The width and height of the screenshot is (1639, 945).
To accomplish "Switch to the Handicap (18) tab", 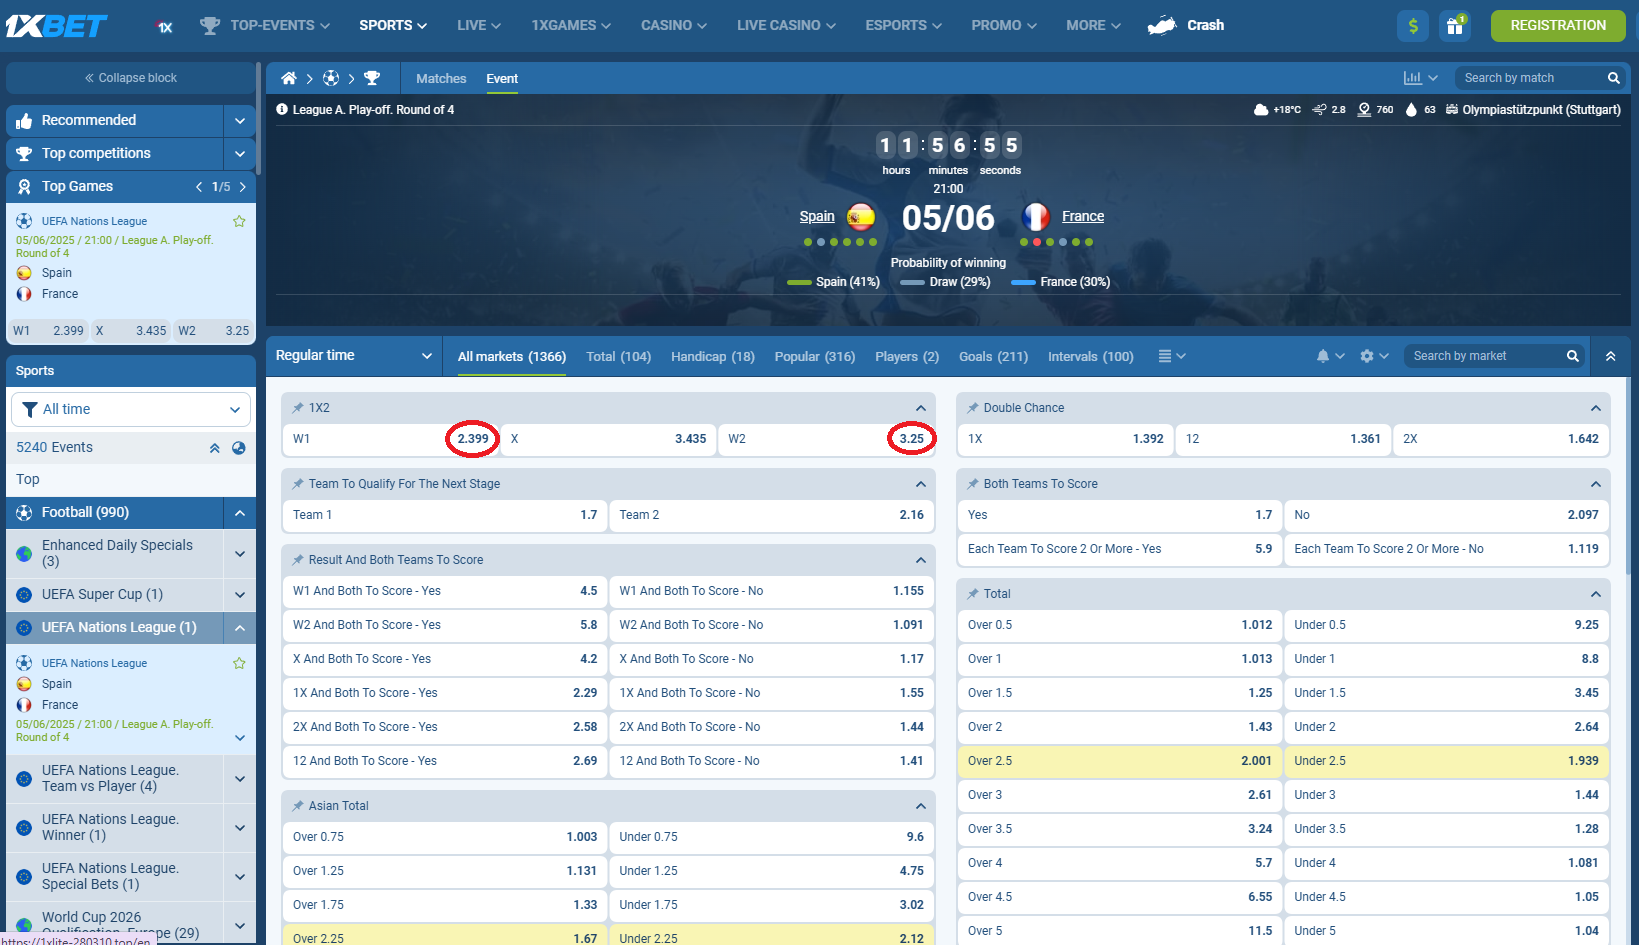I will [x=713, y=357].
